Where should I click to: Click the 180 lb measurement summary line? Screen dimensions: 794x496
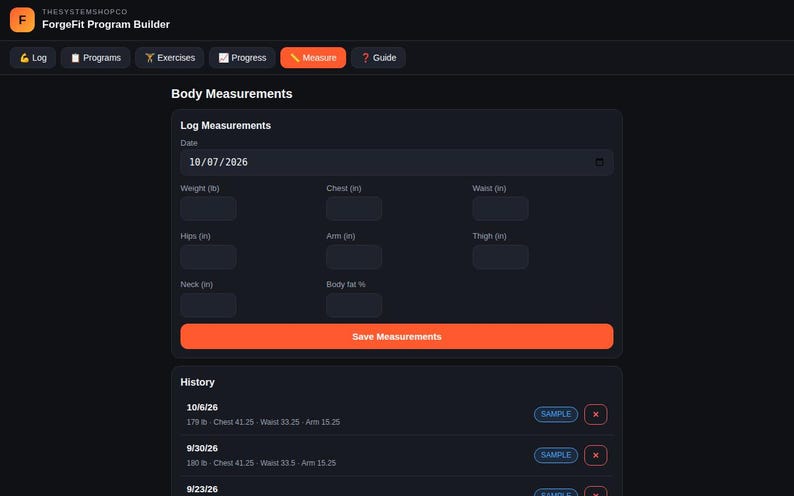click(261, 463)
